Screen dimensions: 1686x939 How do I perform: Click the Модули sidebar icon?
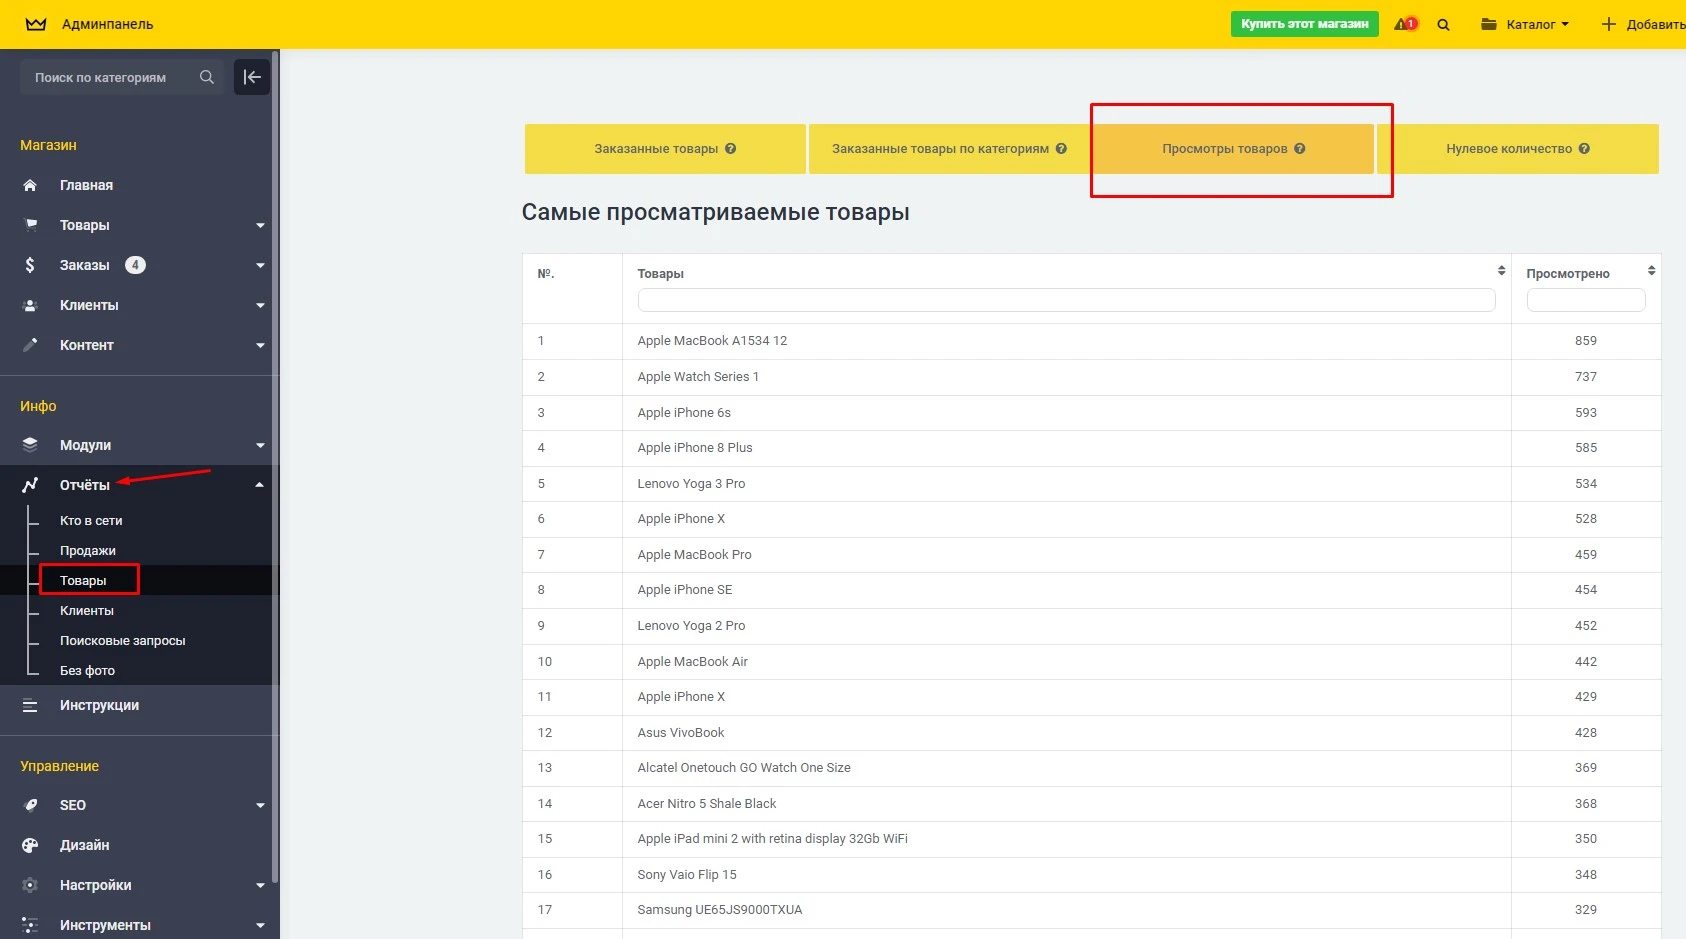point(30,445)
